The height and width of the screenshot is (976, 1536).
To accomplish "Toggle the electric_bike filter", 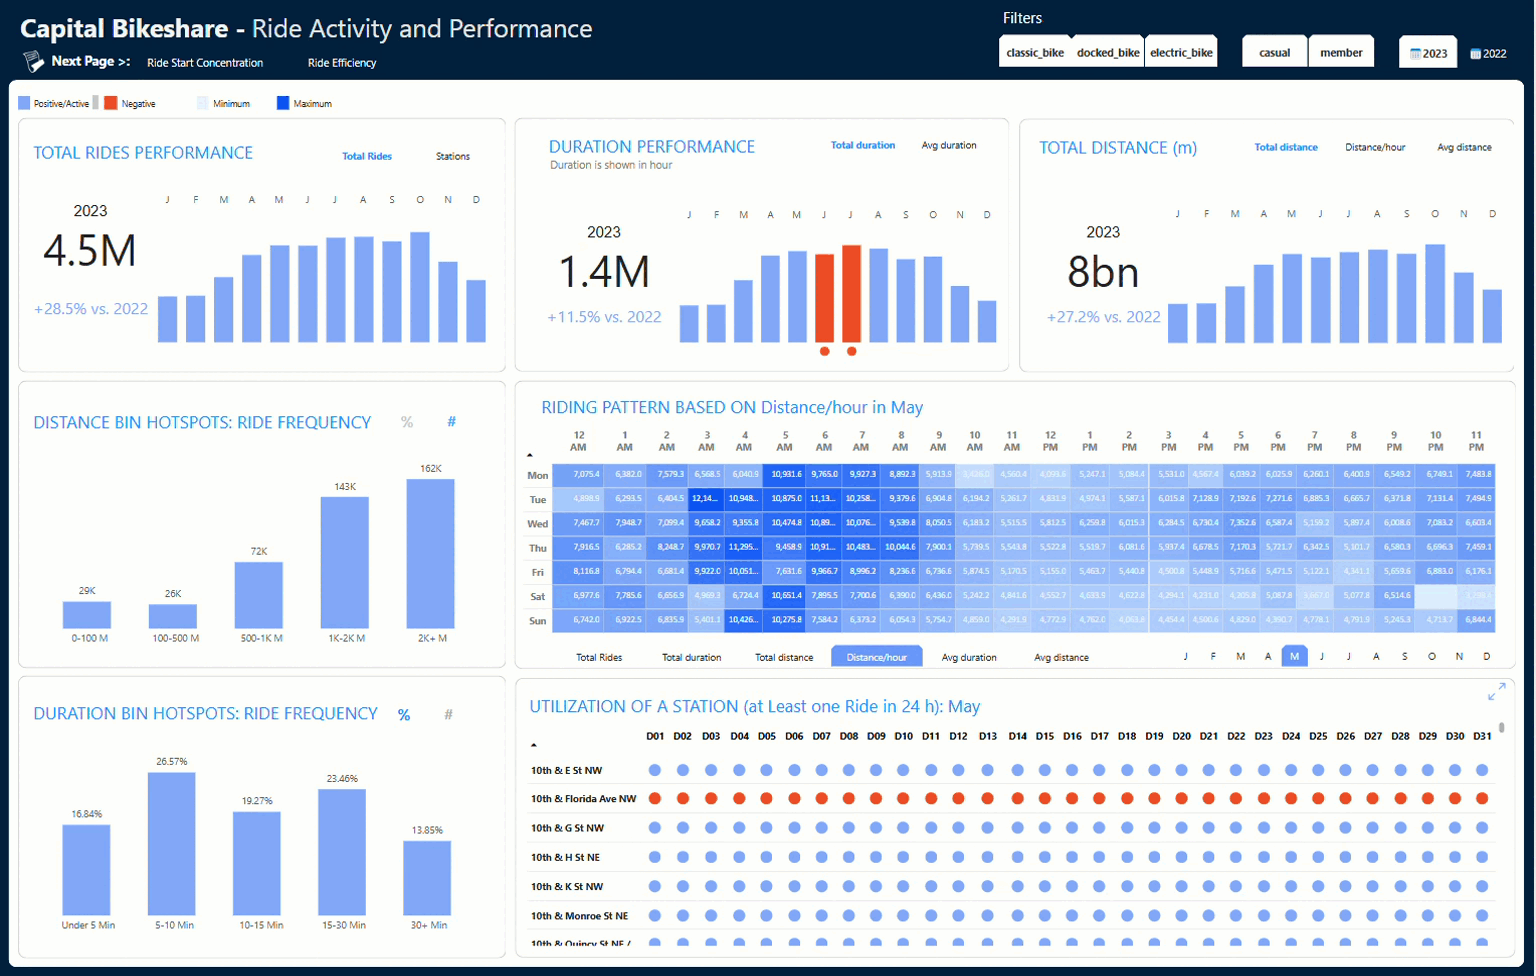I will click(x=1181, y=53).
